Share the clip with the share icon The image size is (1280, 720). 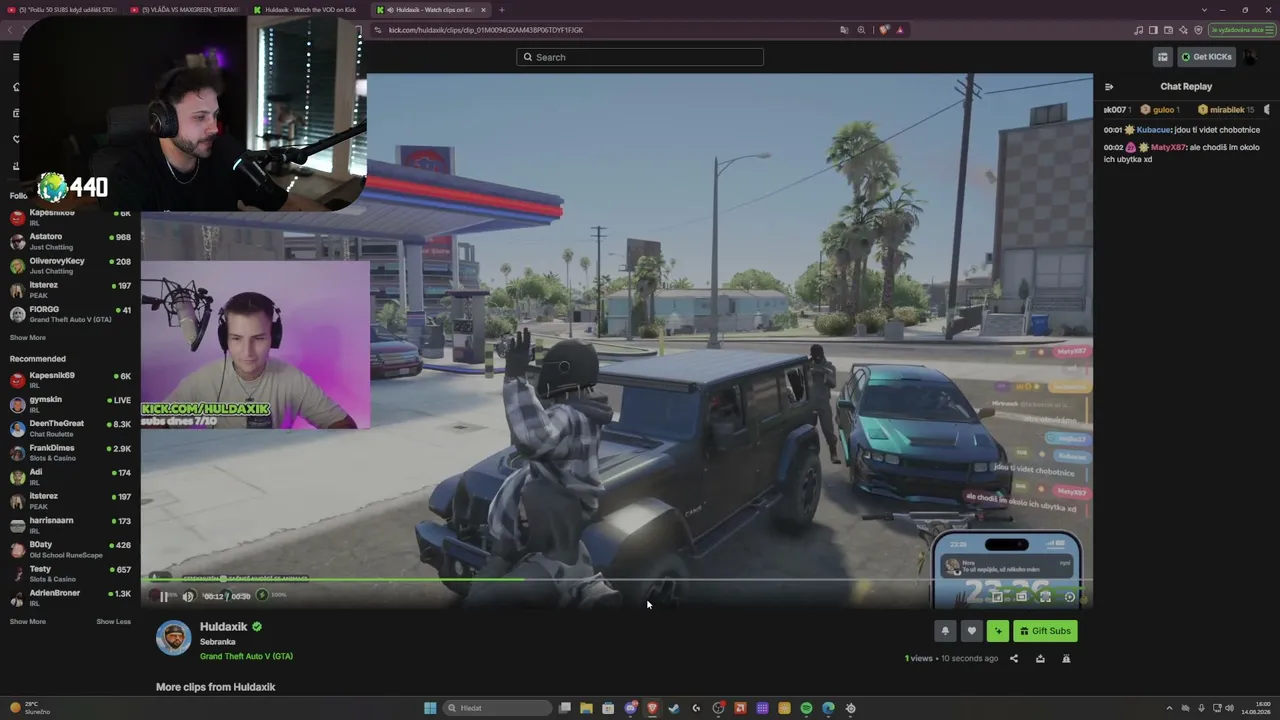[1013, 659]
